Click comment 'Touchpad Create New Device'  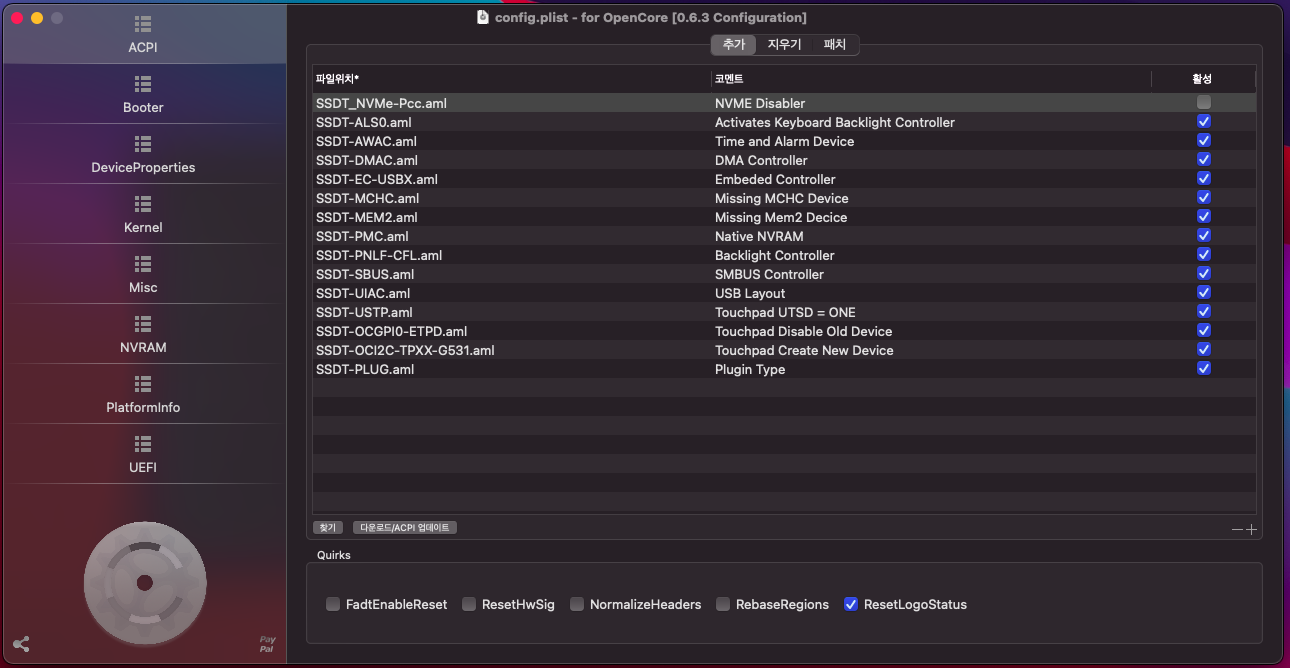pyautogui.click(x=804, y=350)
